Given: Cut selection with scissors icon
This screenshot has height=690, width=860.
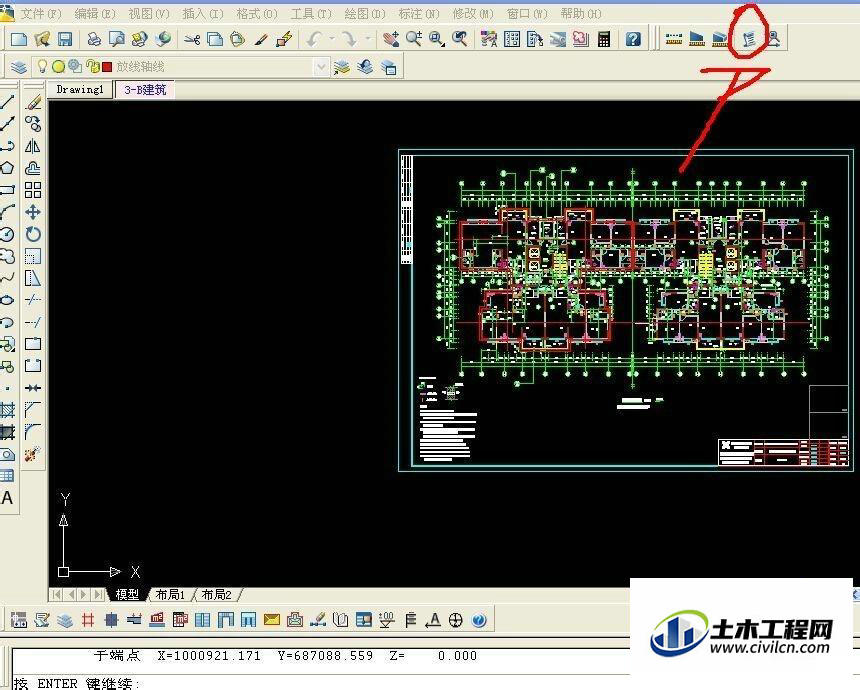Looking at the screenshot, I should [x=192, y=38].
